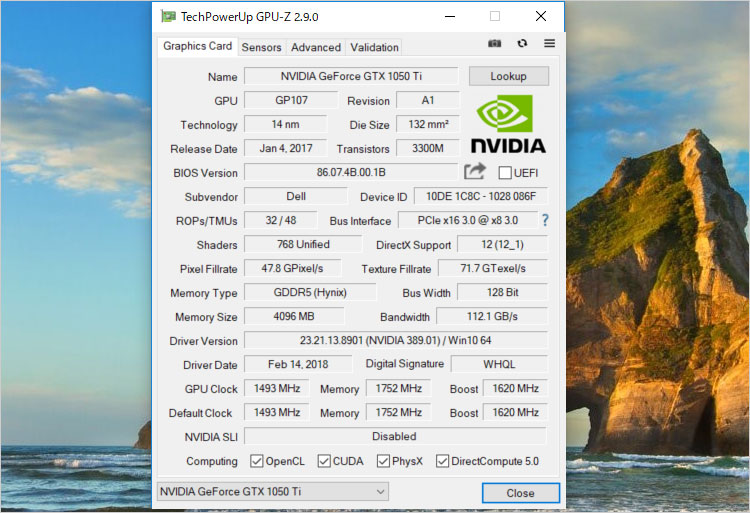750x513 pixels.
Task: Click the Computing label text
Action: point(211,461)
